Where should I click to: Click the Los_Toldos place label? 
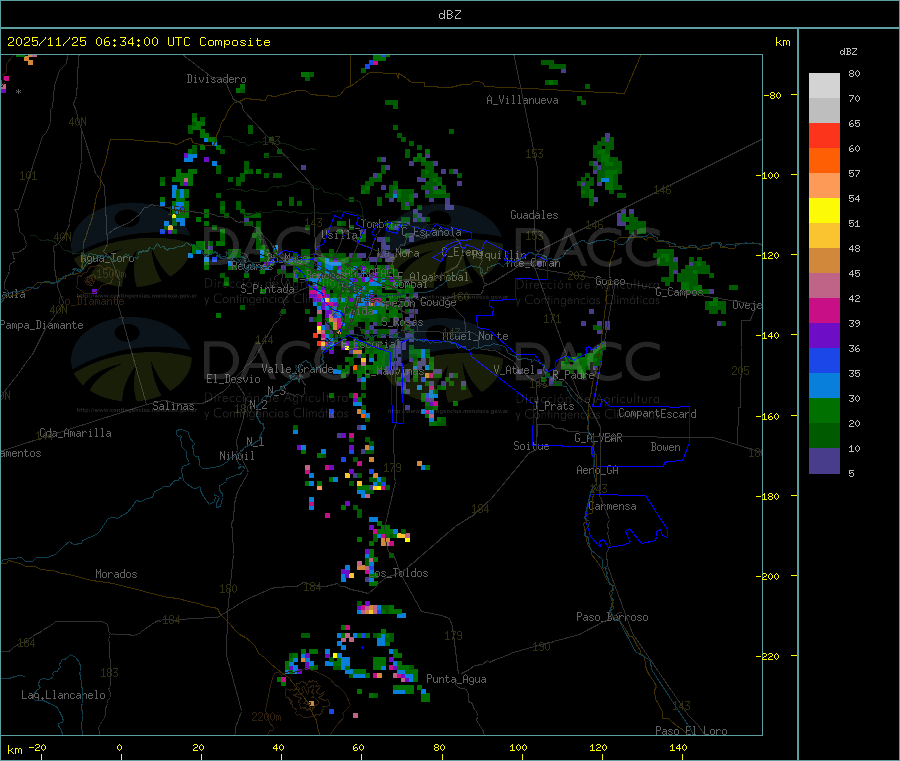(399, 573)
